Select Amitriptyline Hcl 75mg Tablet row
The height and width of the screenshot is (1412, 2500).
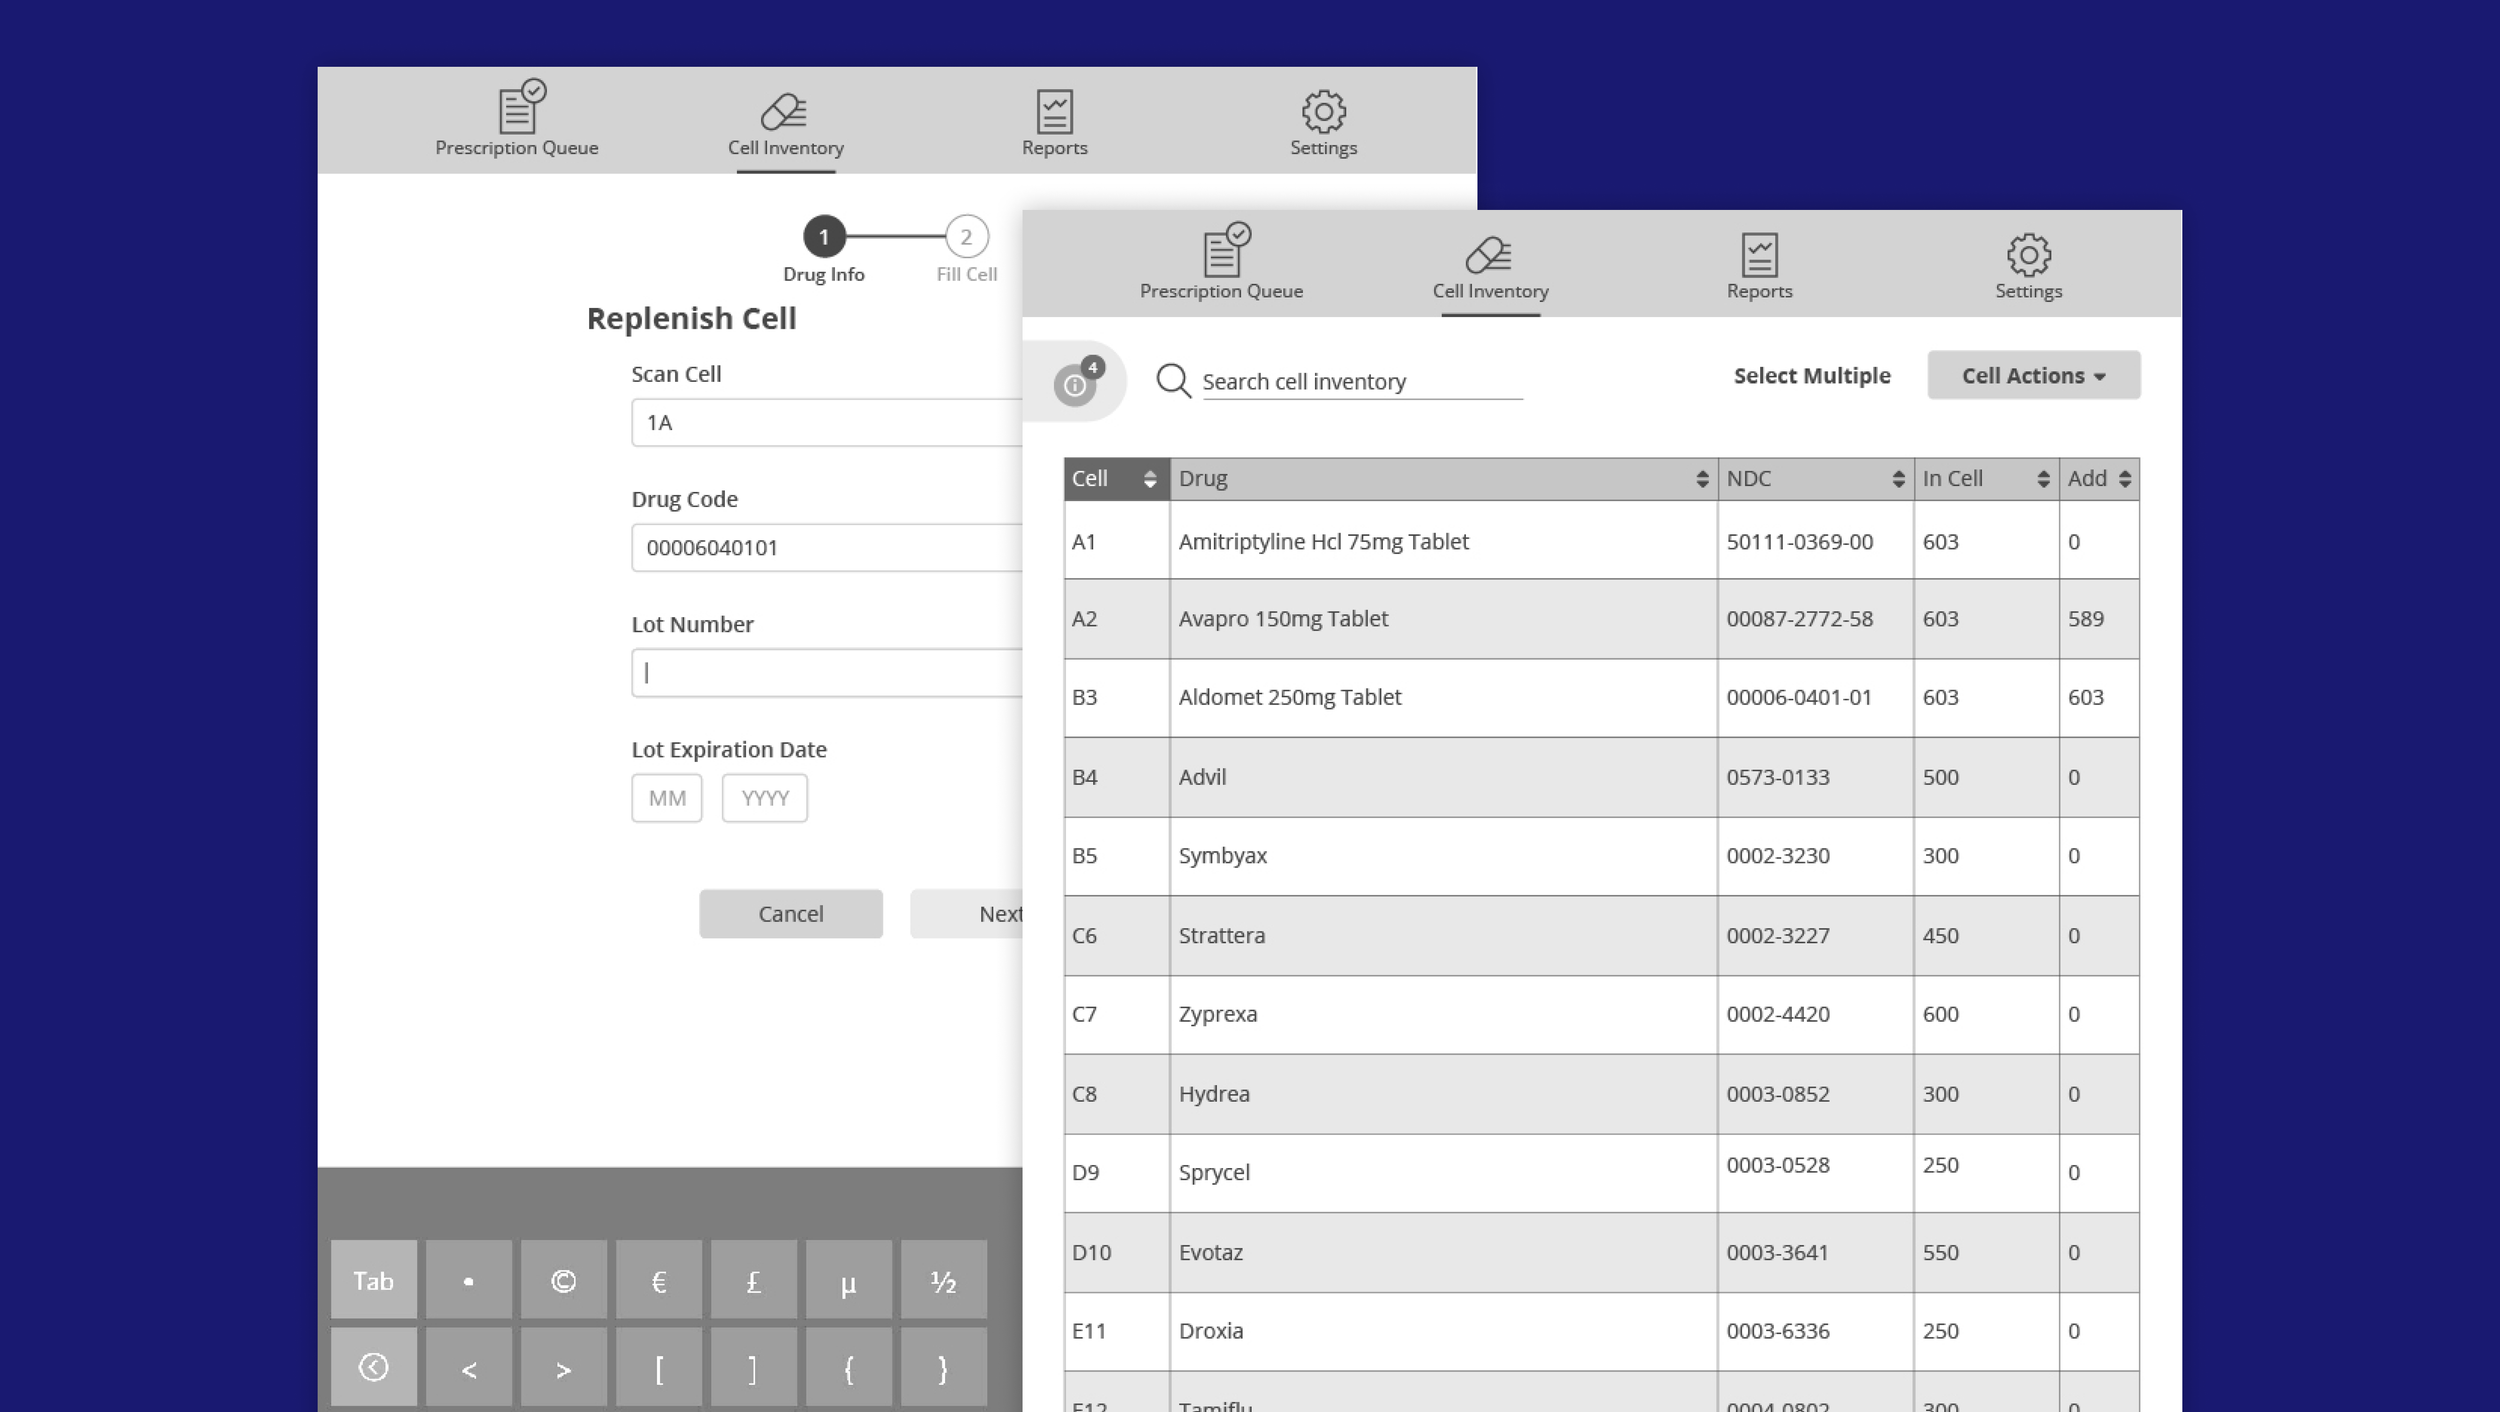click(x=1602, y=541)
